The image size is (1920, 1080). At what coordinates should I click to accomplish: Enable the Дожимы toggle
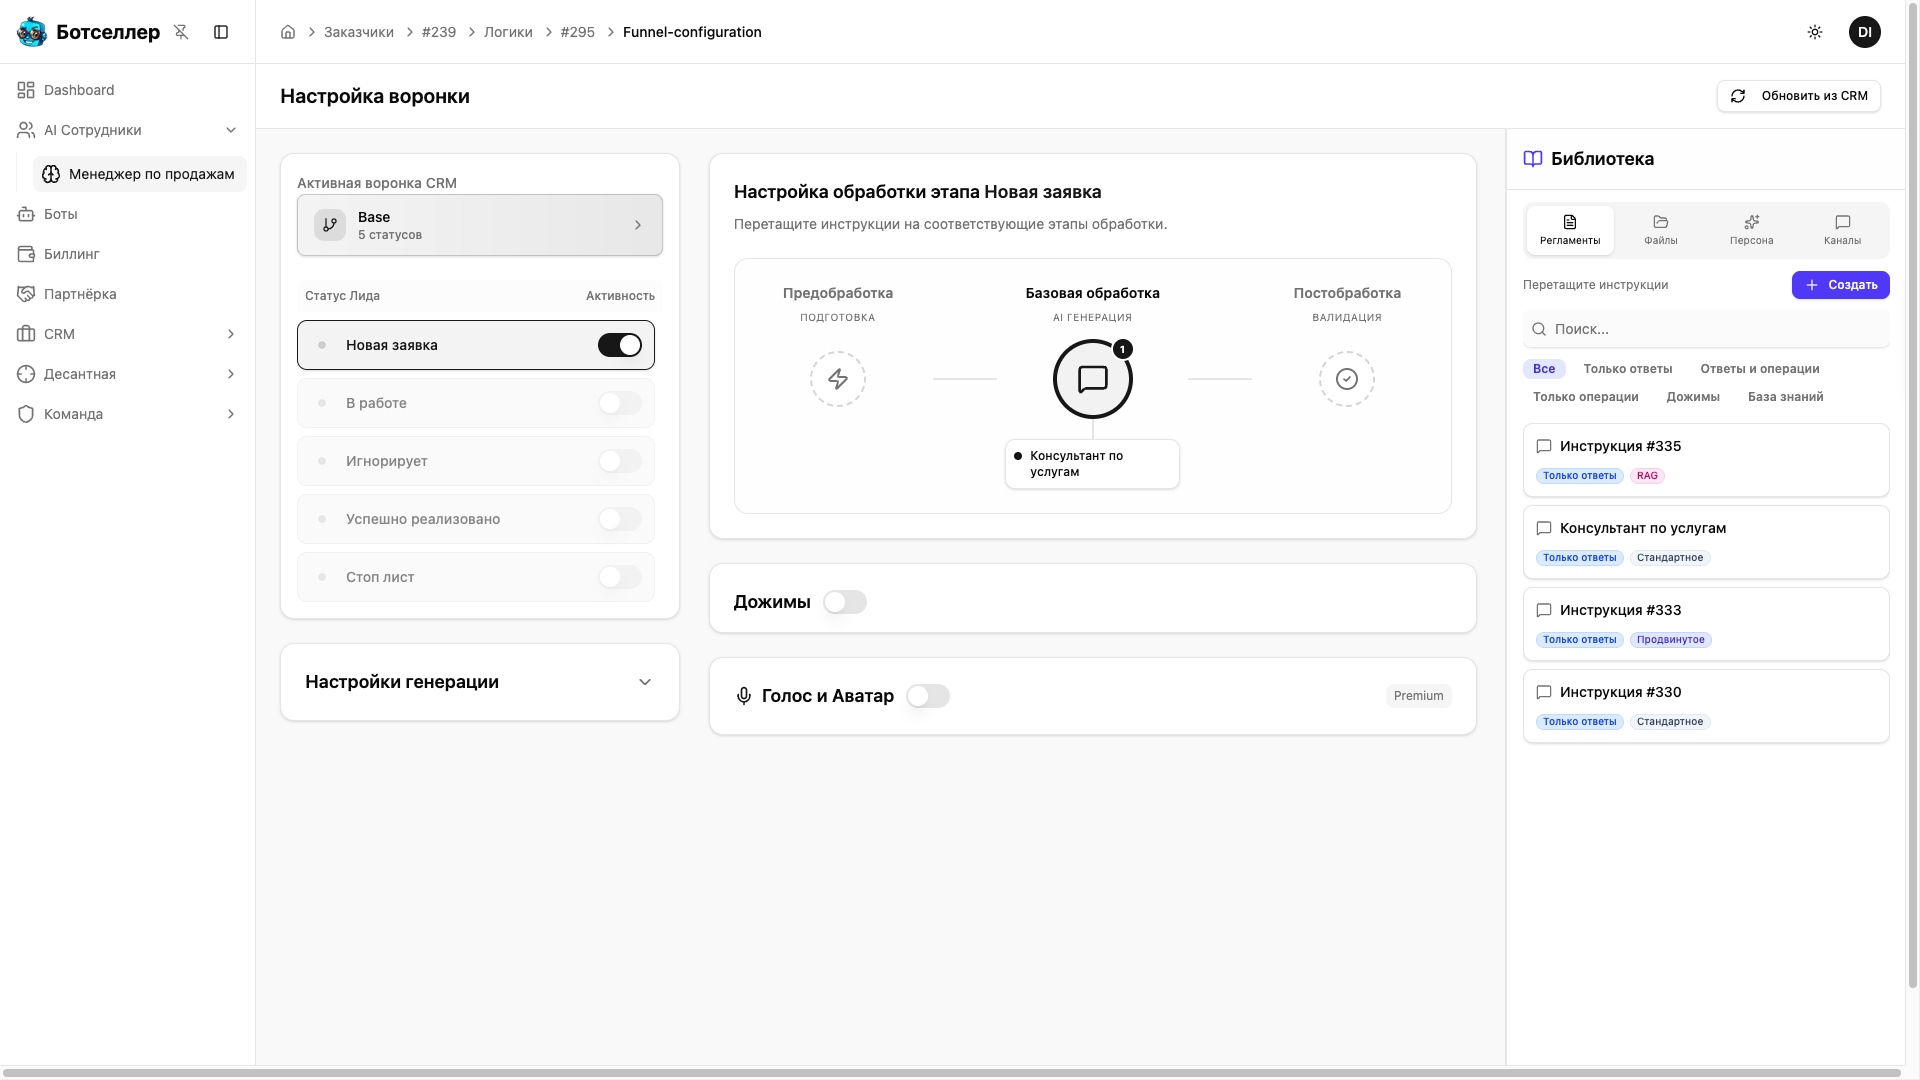[845, 602]
